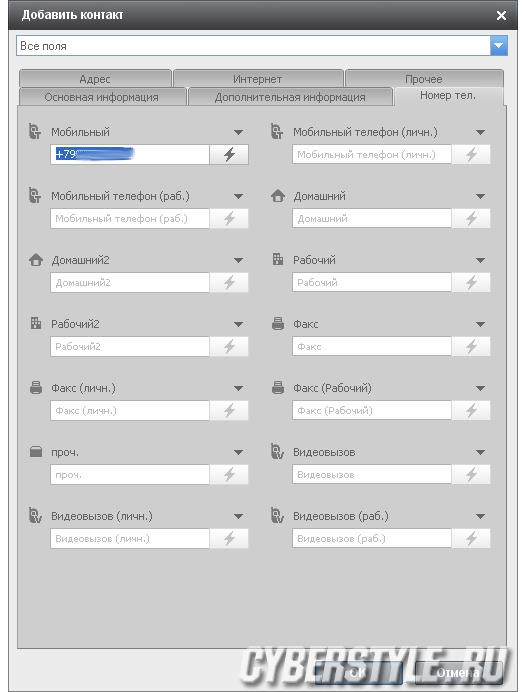Expand the Мобильный телефон (личн.) type arrow

[480, 132]
